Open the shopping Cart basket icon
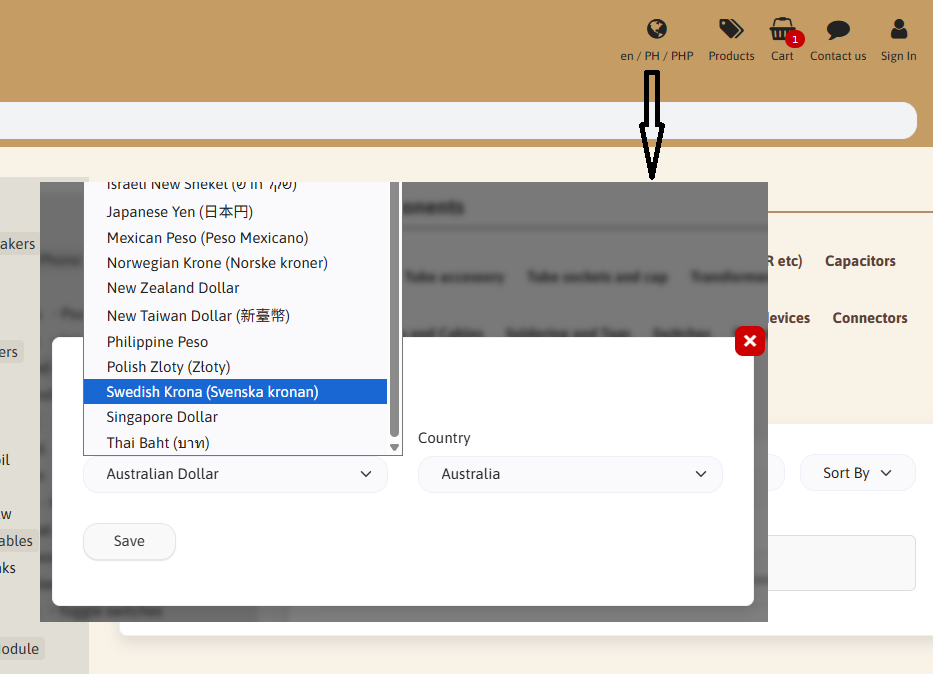Screen dimensions: 933x674 point(781,29)
